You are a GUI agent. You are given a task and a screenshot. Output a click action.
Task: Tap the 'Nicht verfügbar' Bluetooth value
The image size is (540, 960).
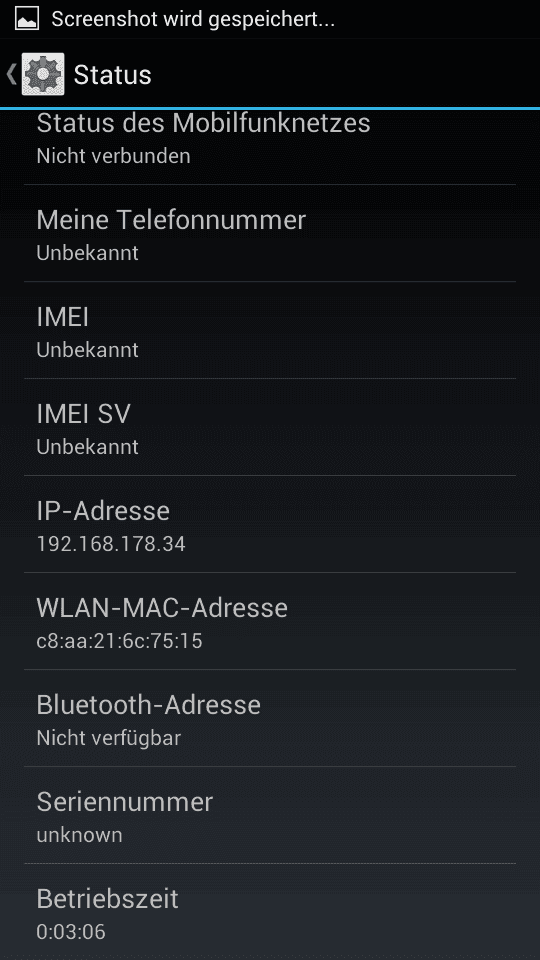(109, 738)
